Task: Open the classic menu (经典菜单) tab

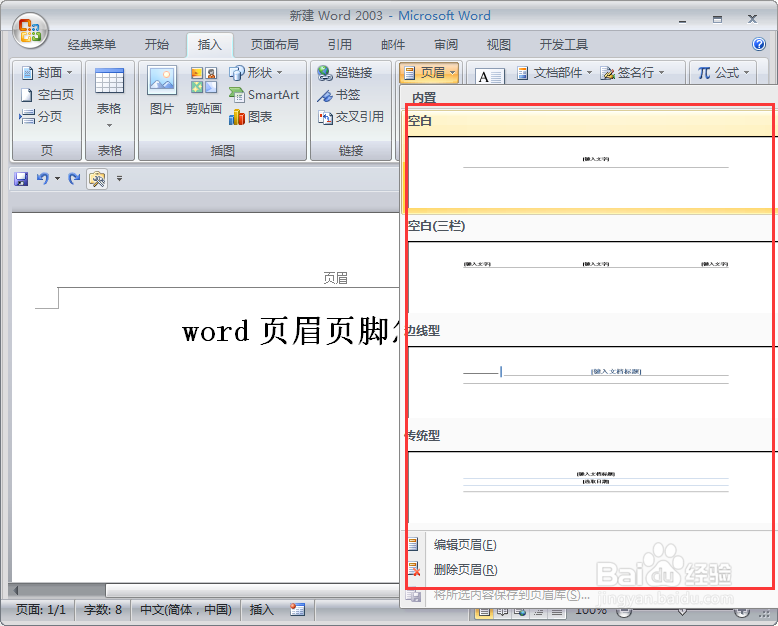Action: click(x=92, y=45)
